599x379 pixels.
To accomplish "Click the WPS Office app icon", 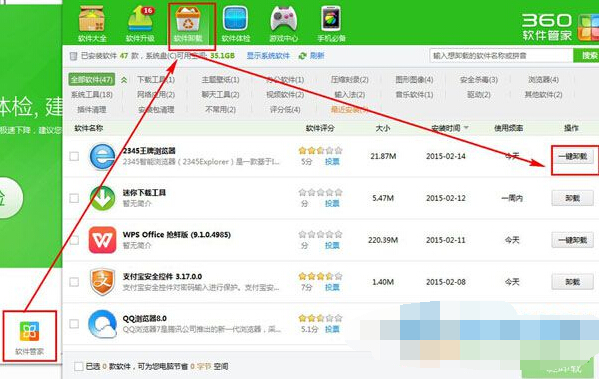I will [102, 240].
